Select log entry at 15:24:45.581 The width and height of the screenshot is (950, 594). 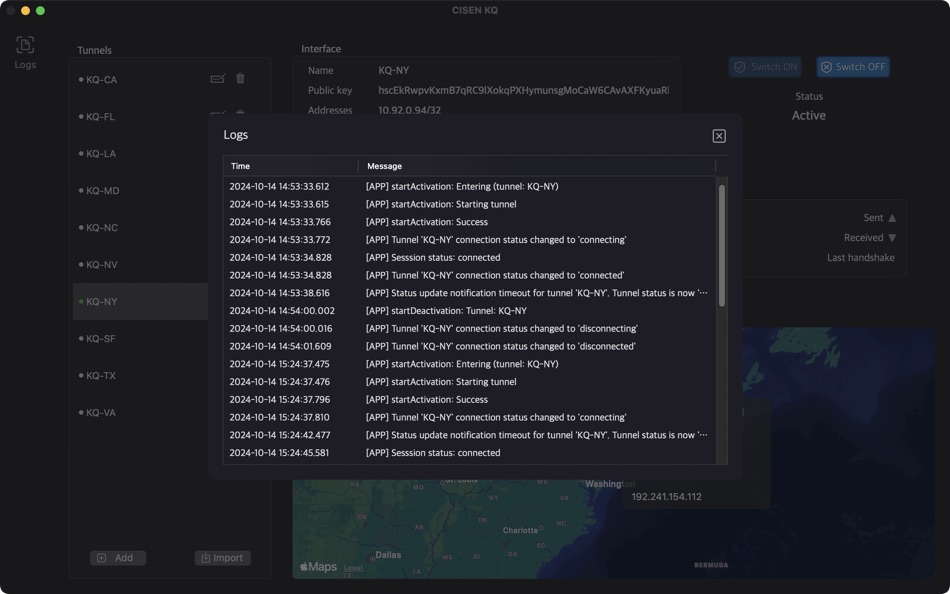click(470, 453)
